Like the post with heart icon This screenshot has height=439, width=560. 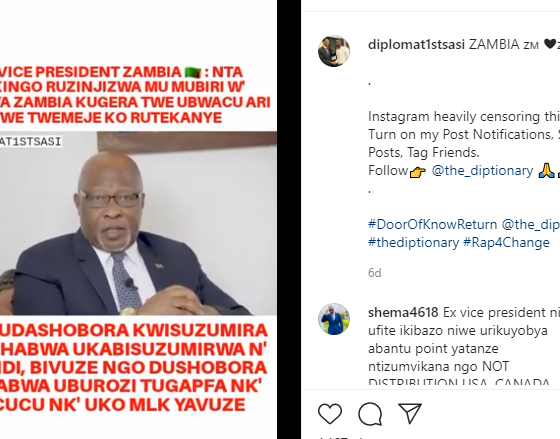[330, 413]
